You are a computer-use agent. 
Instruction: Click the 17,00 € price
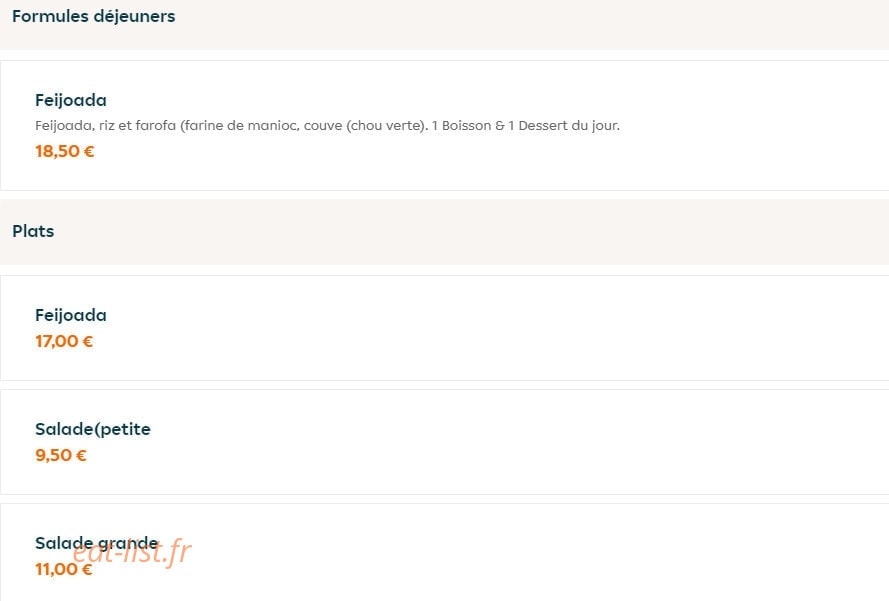tap(64, 341)
